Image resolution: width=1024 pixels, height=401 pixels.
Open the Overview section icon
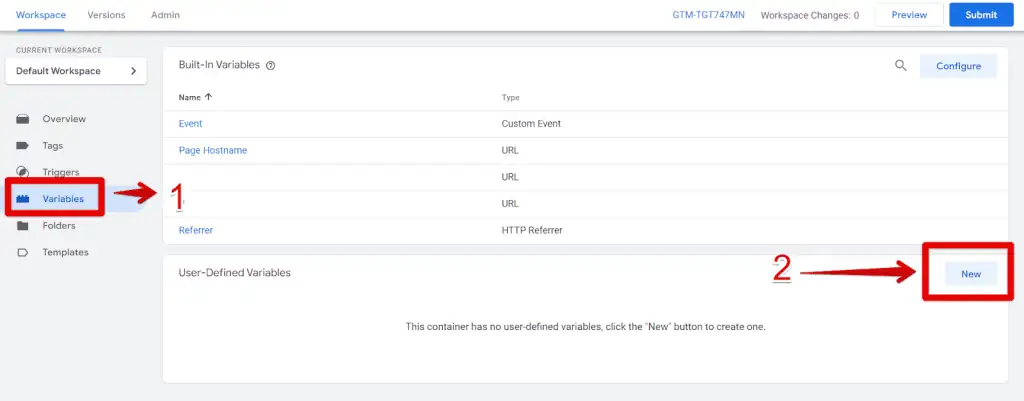pyautogui.click(x=23, y=119)
